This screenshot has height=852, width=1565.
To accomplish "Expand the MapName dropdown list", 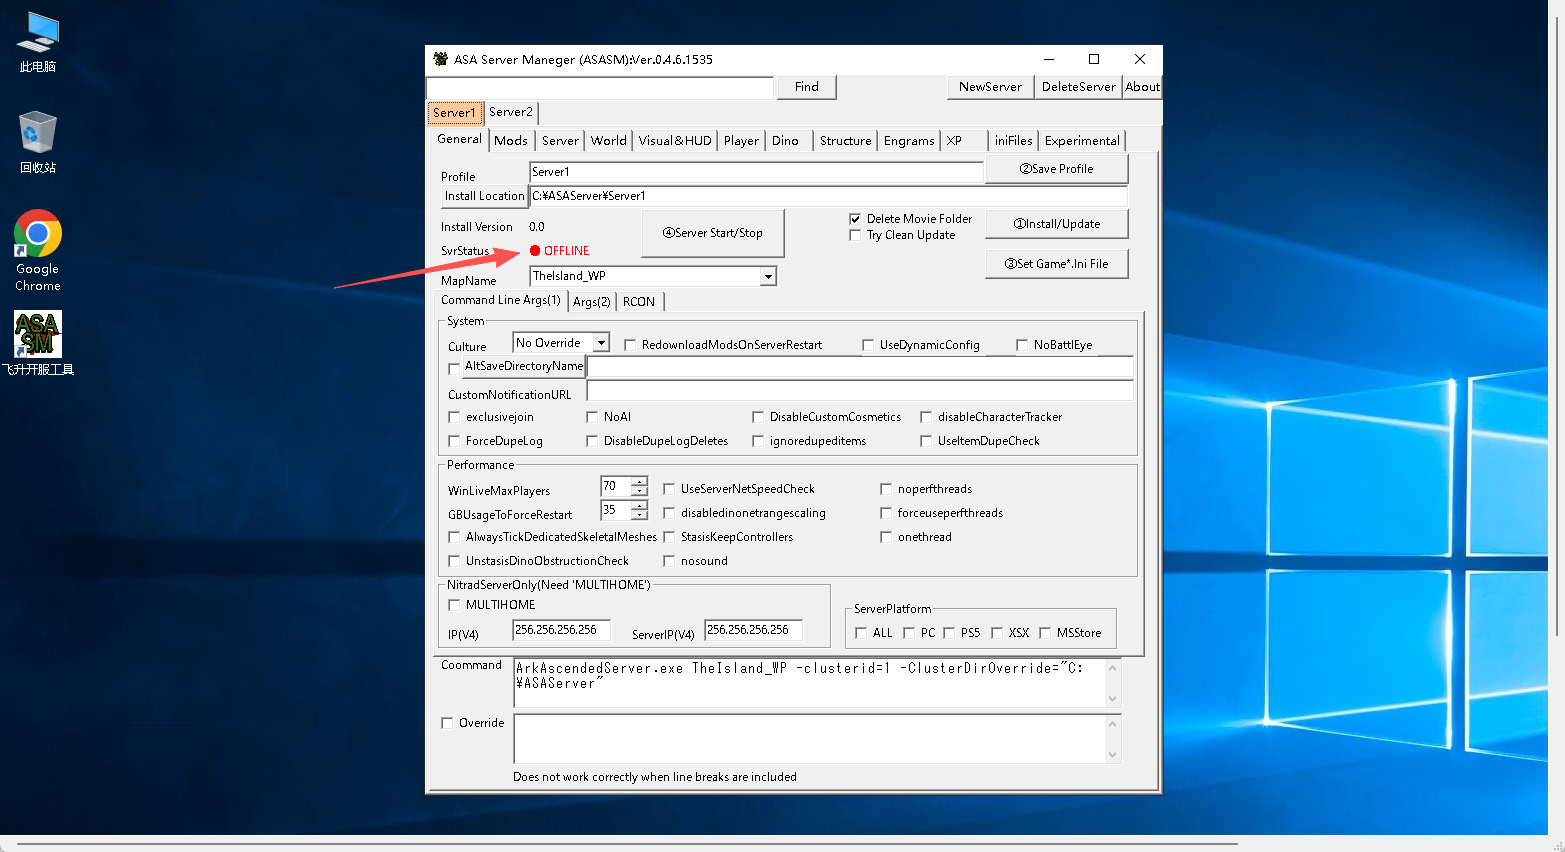I will pos(768,276).
